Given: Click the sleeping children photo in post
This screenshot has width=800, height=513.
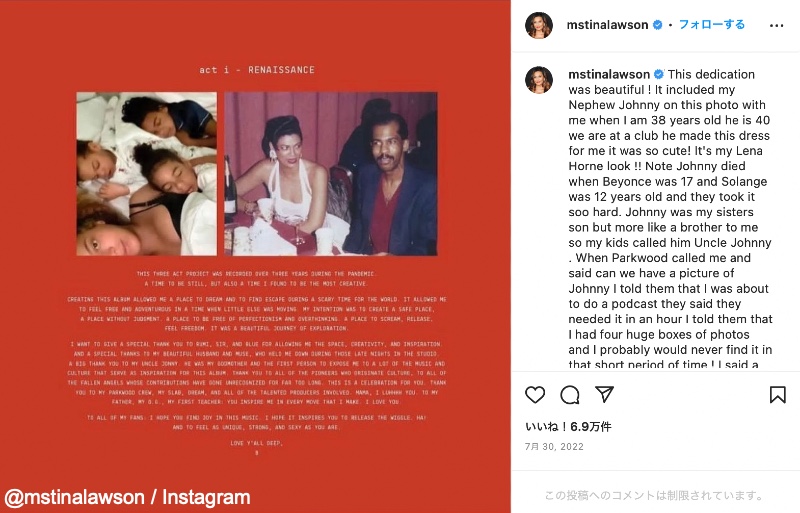Looking at the screenshot, I should click(x=146, y=174).
